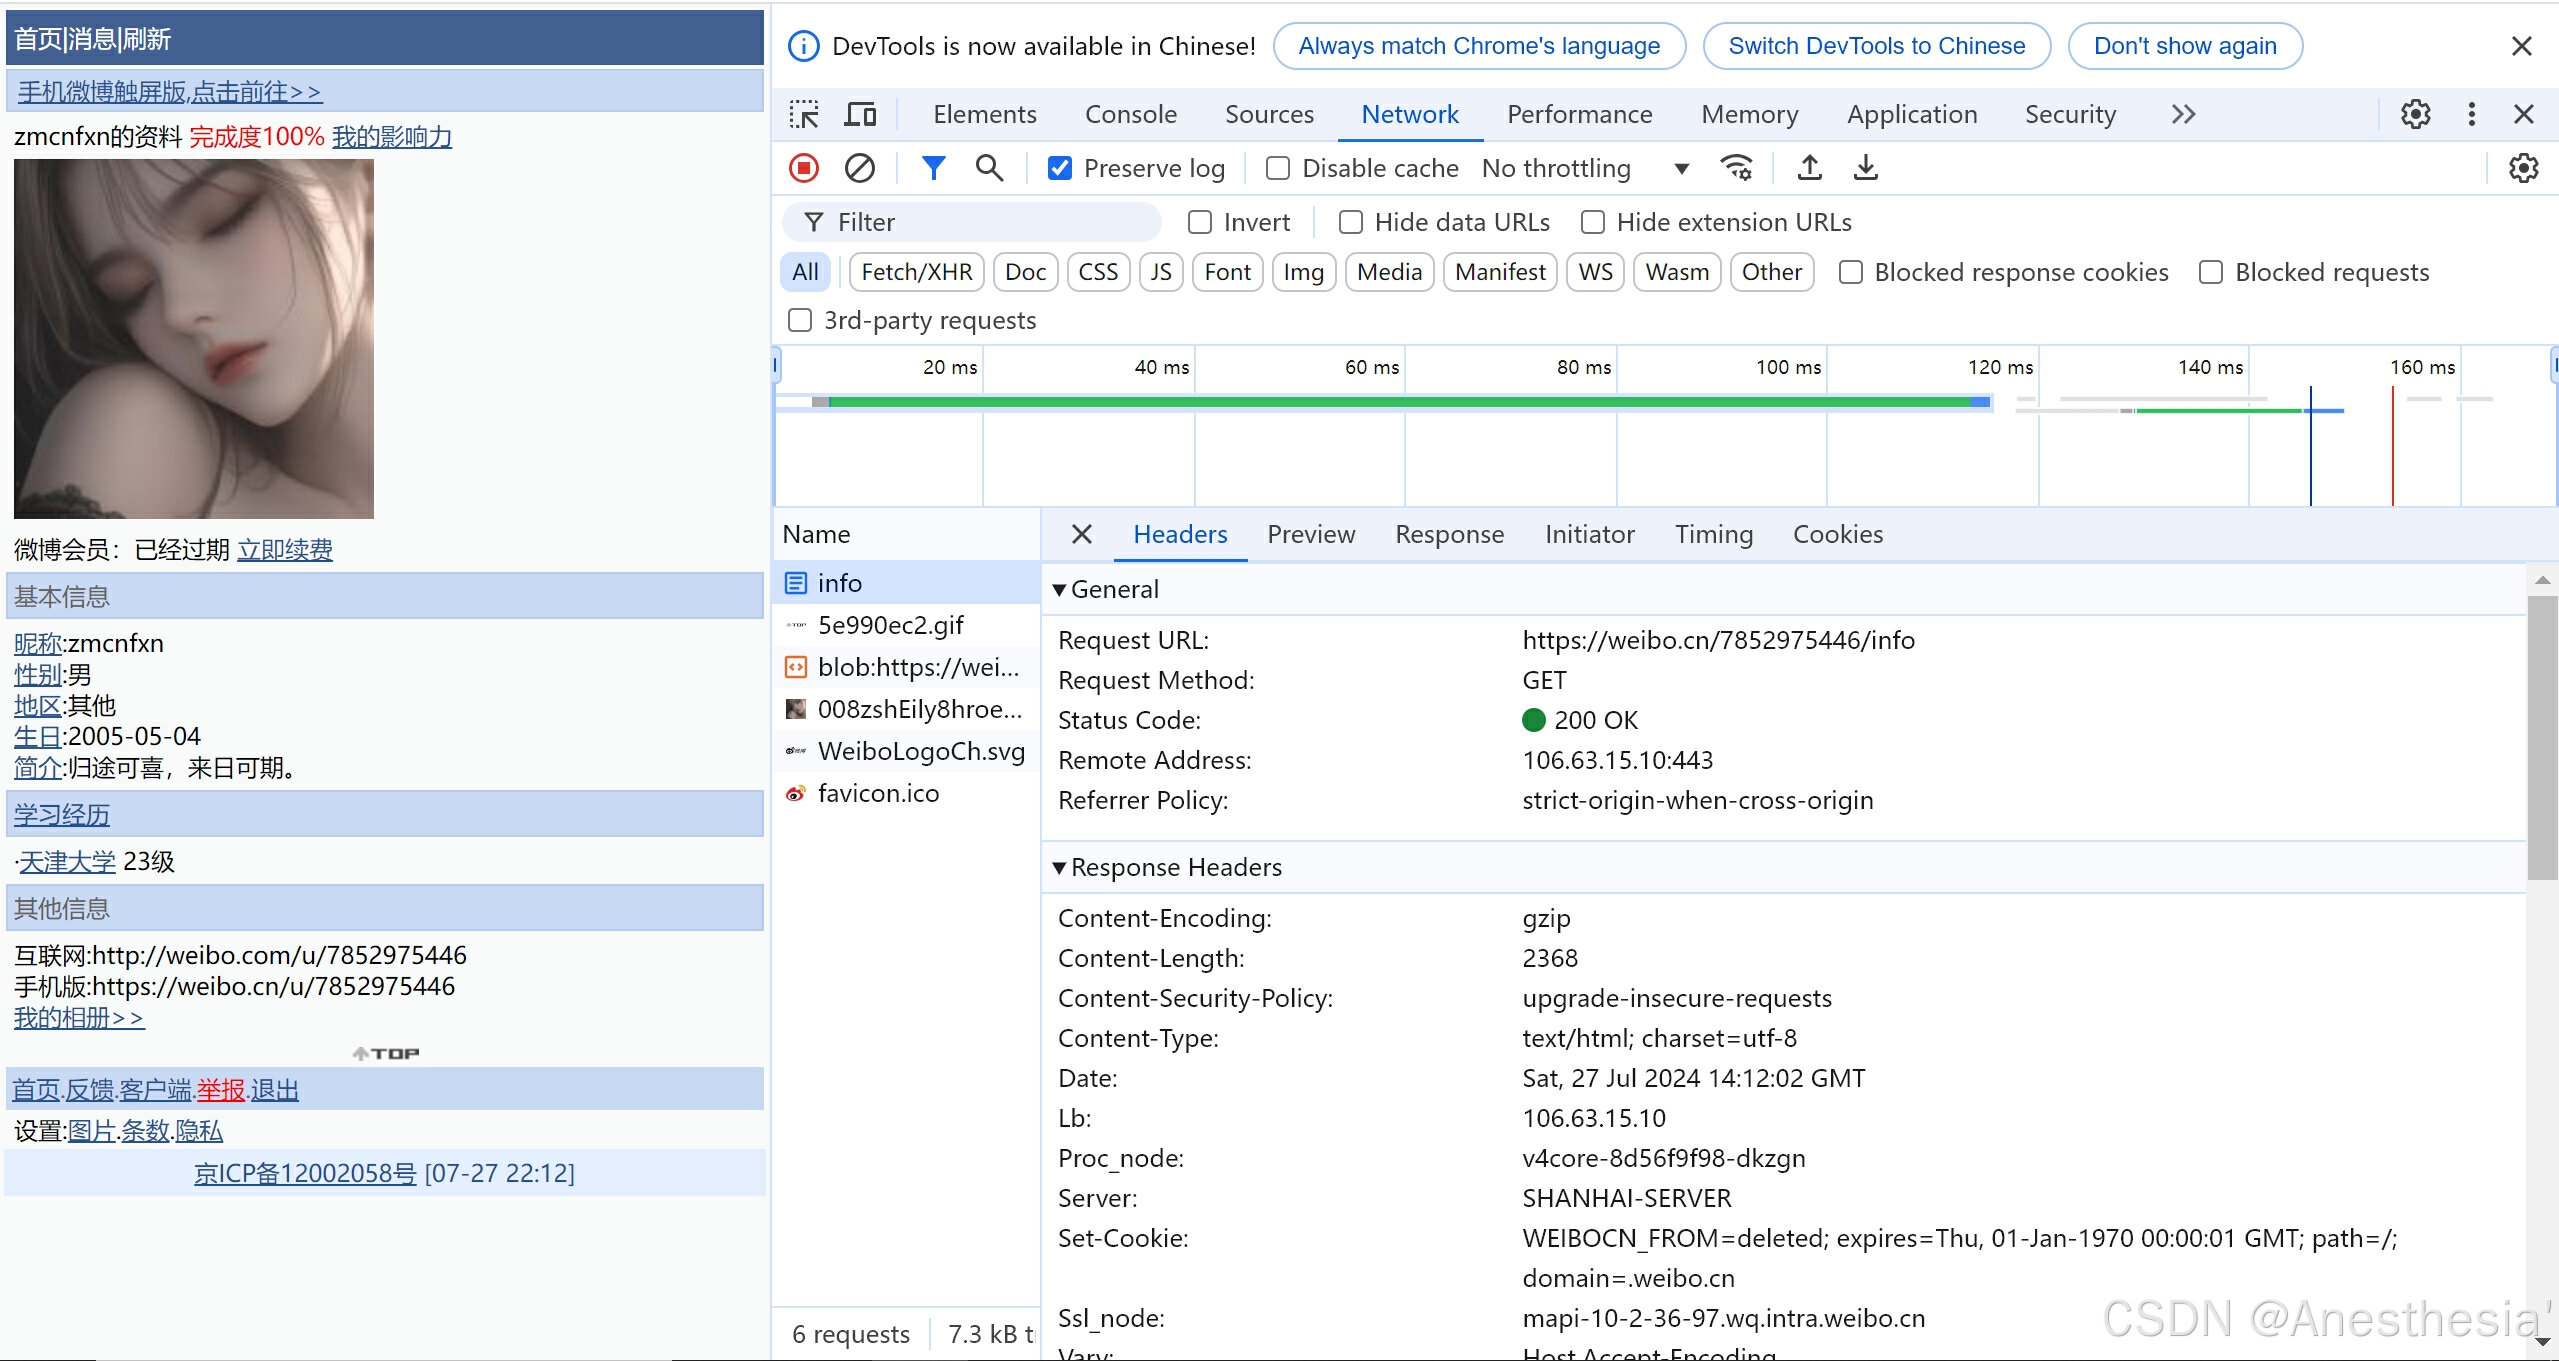This screenshot has height=1361, width=2559.
Task: Check Hide extension URLs
Action: pyautogui.click(x=1592, y=222)
